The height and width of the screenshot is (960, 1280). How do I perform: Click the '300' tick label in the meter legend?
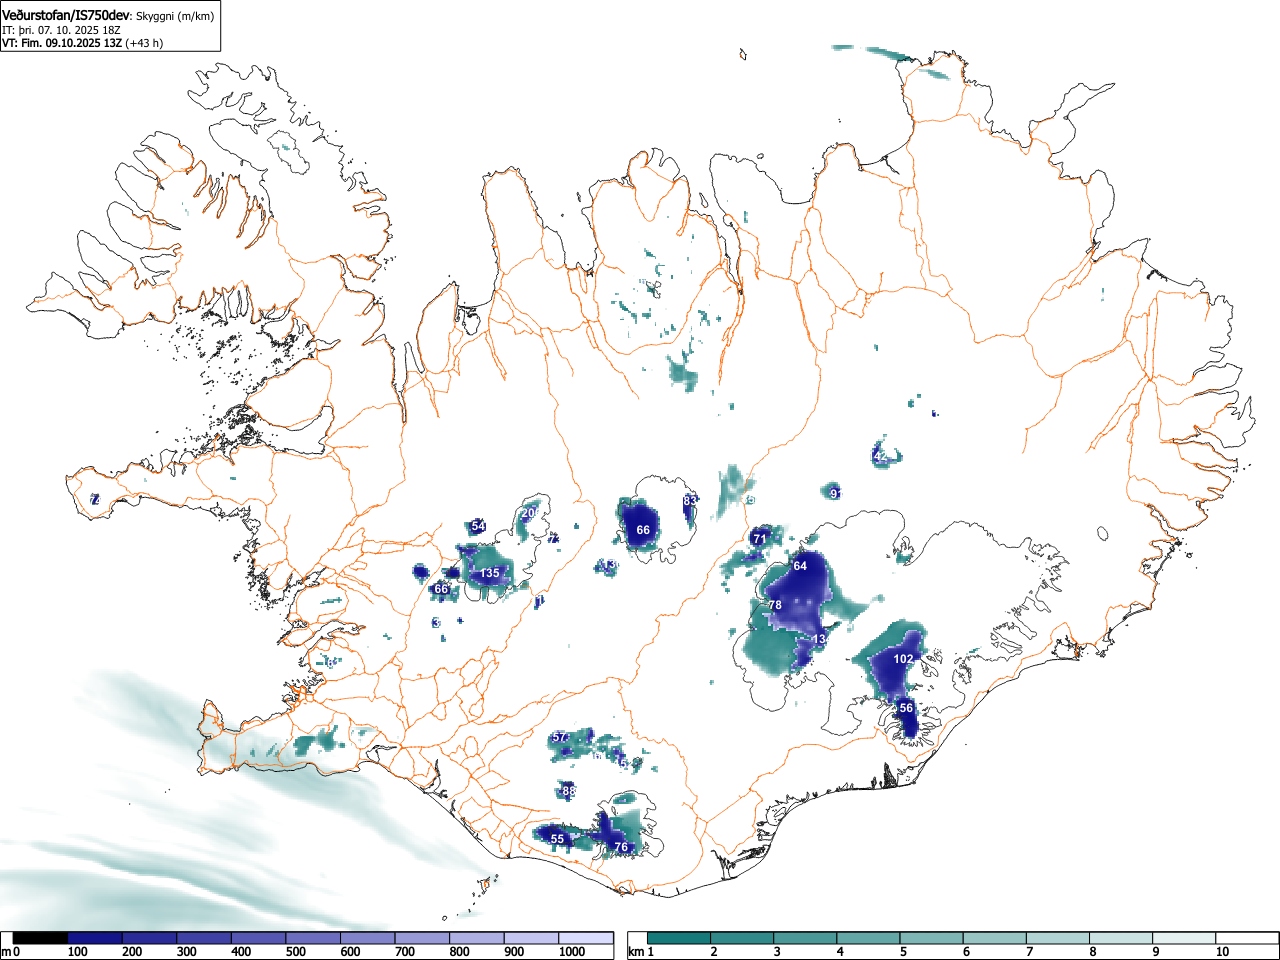pos(187,952)
